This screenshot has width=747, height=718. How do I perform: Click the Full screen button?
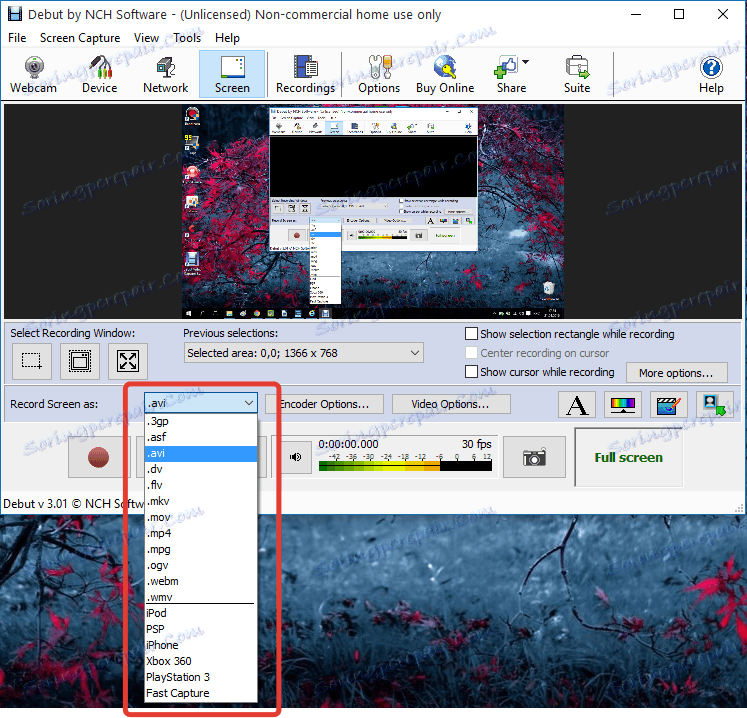[628, 457]
